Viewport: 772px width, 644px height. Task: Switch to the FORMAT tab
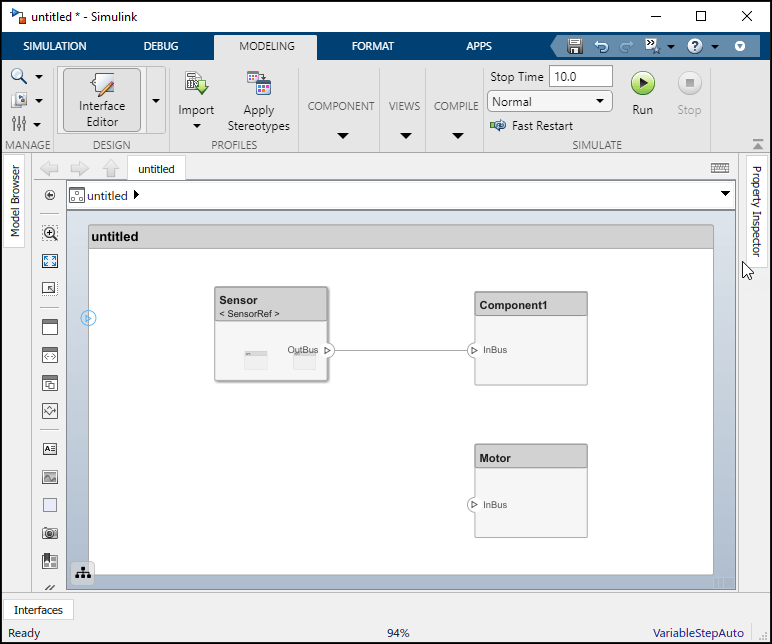pyautogui.click(x=373, y=46)
